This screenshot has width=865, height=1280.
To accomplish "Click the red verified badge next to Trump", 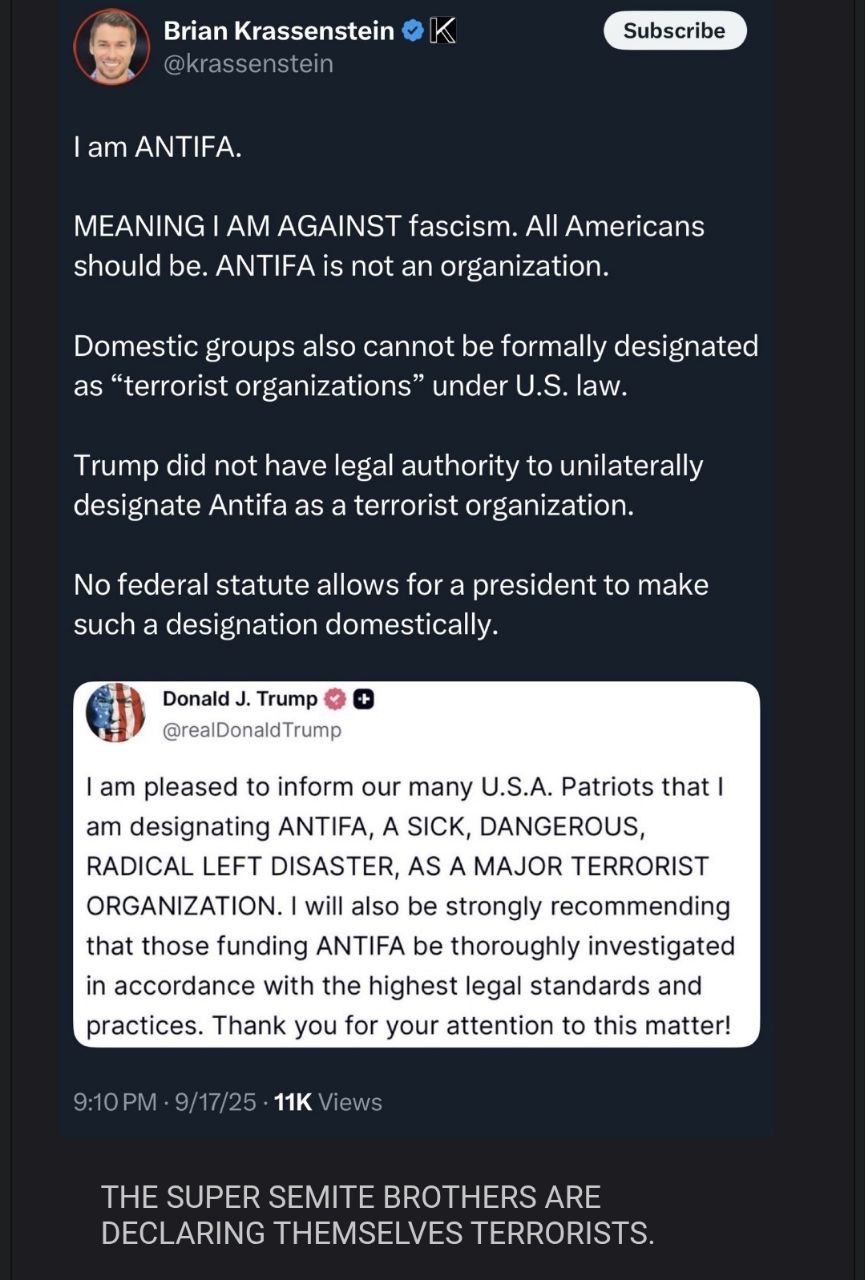I will 336,699.
